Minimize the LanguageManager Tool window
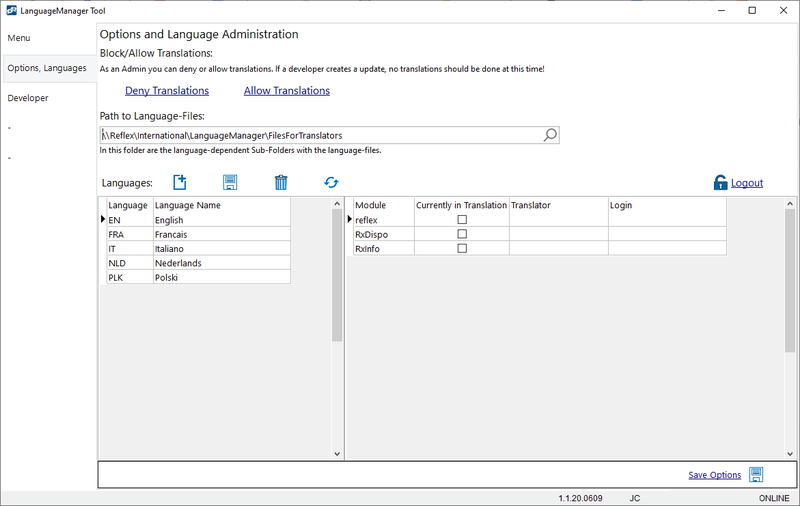 click(x=721, y=10)
